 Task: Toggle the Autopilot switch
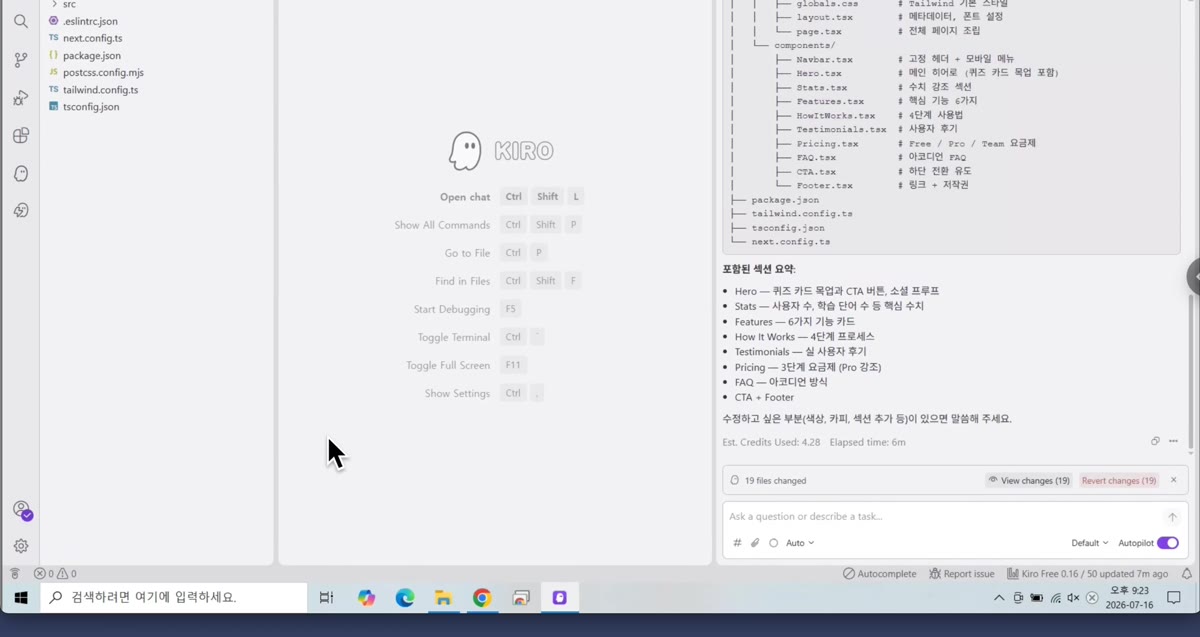(1167, 543)
